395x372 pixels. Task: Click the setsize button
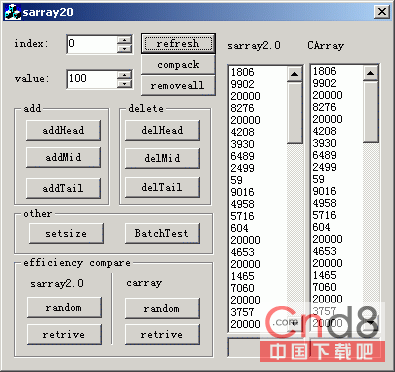pyautogui.click(x=66, y=233)
